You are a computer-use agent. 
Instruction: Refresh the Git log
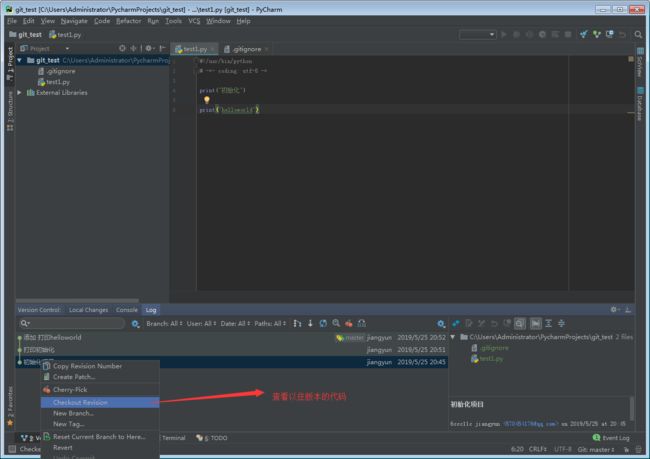tap(323, 323)
